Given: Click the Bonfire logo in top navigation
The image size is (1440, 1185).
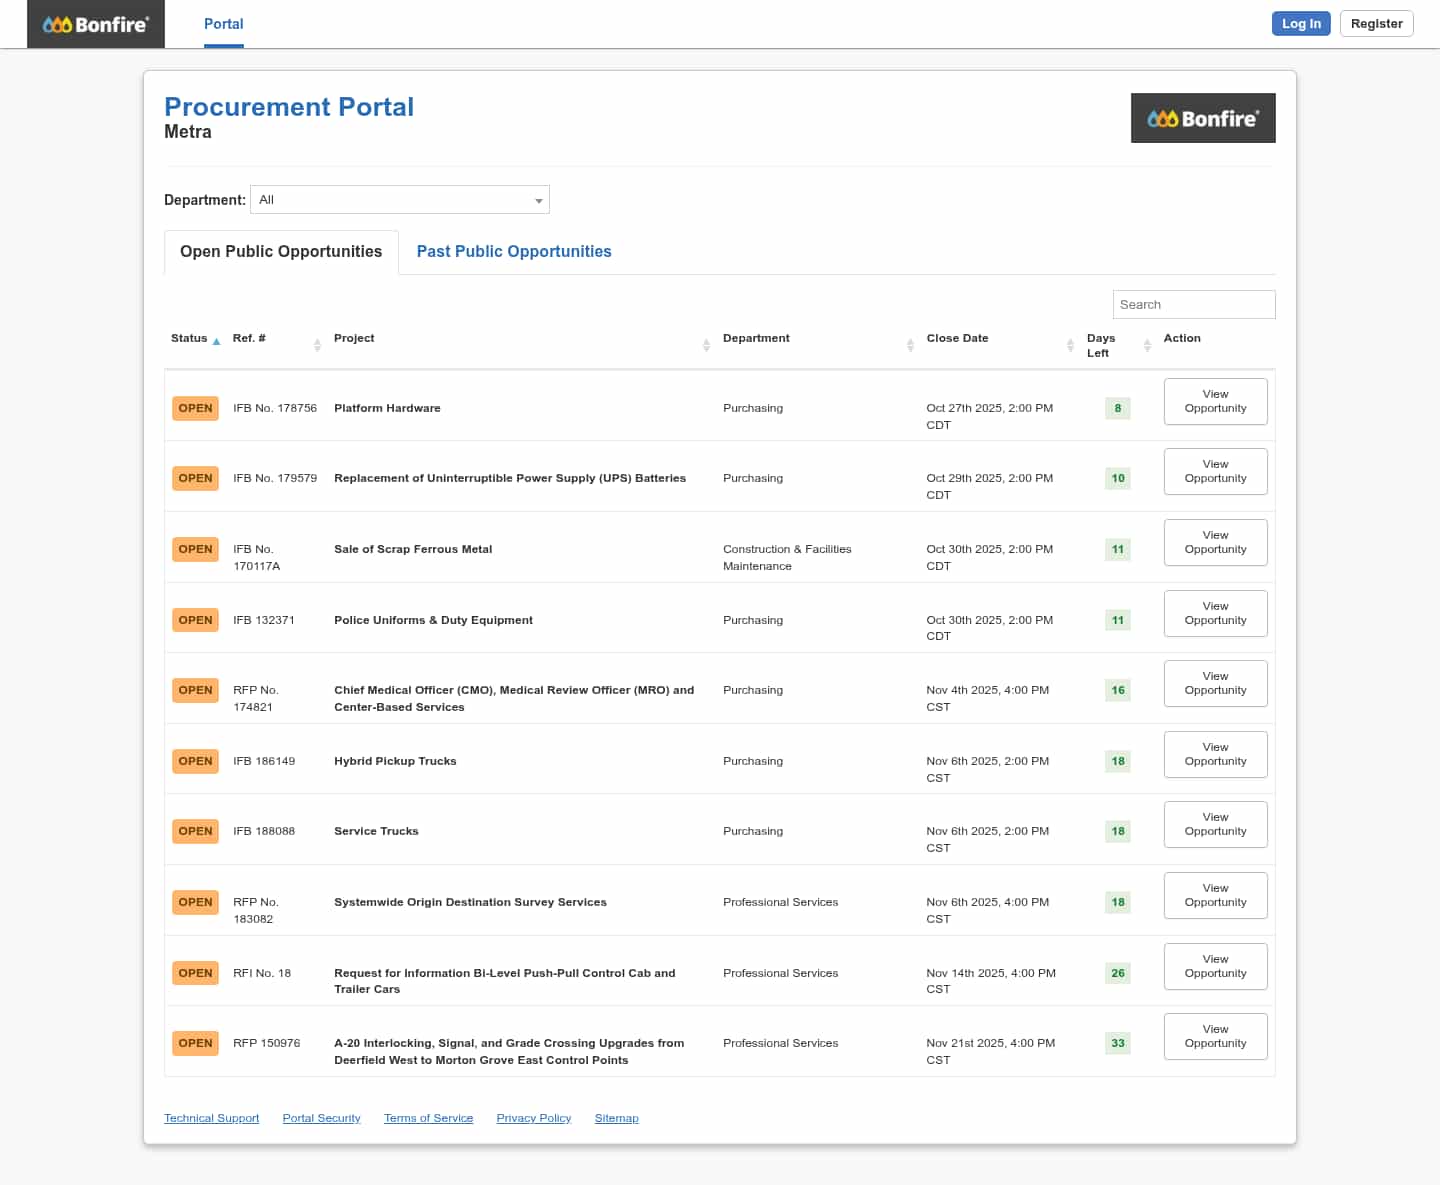Looking at the screenshot, I should [96, 24].
